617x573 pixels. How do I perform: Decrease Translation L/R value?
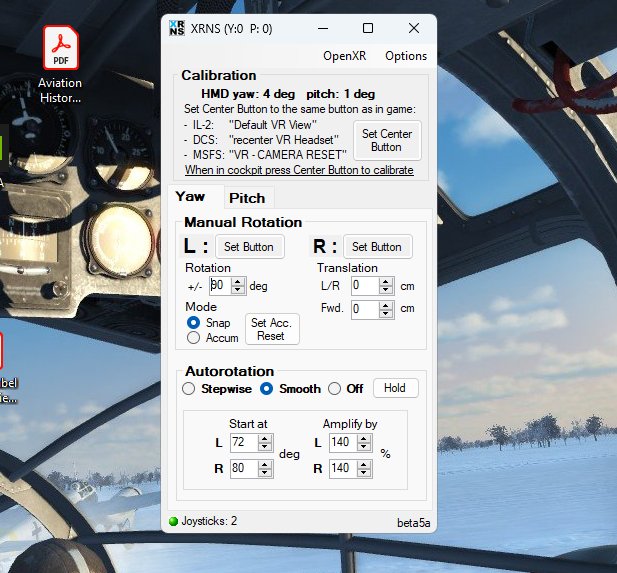click(x=386, y=290)
